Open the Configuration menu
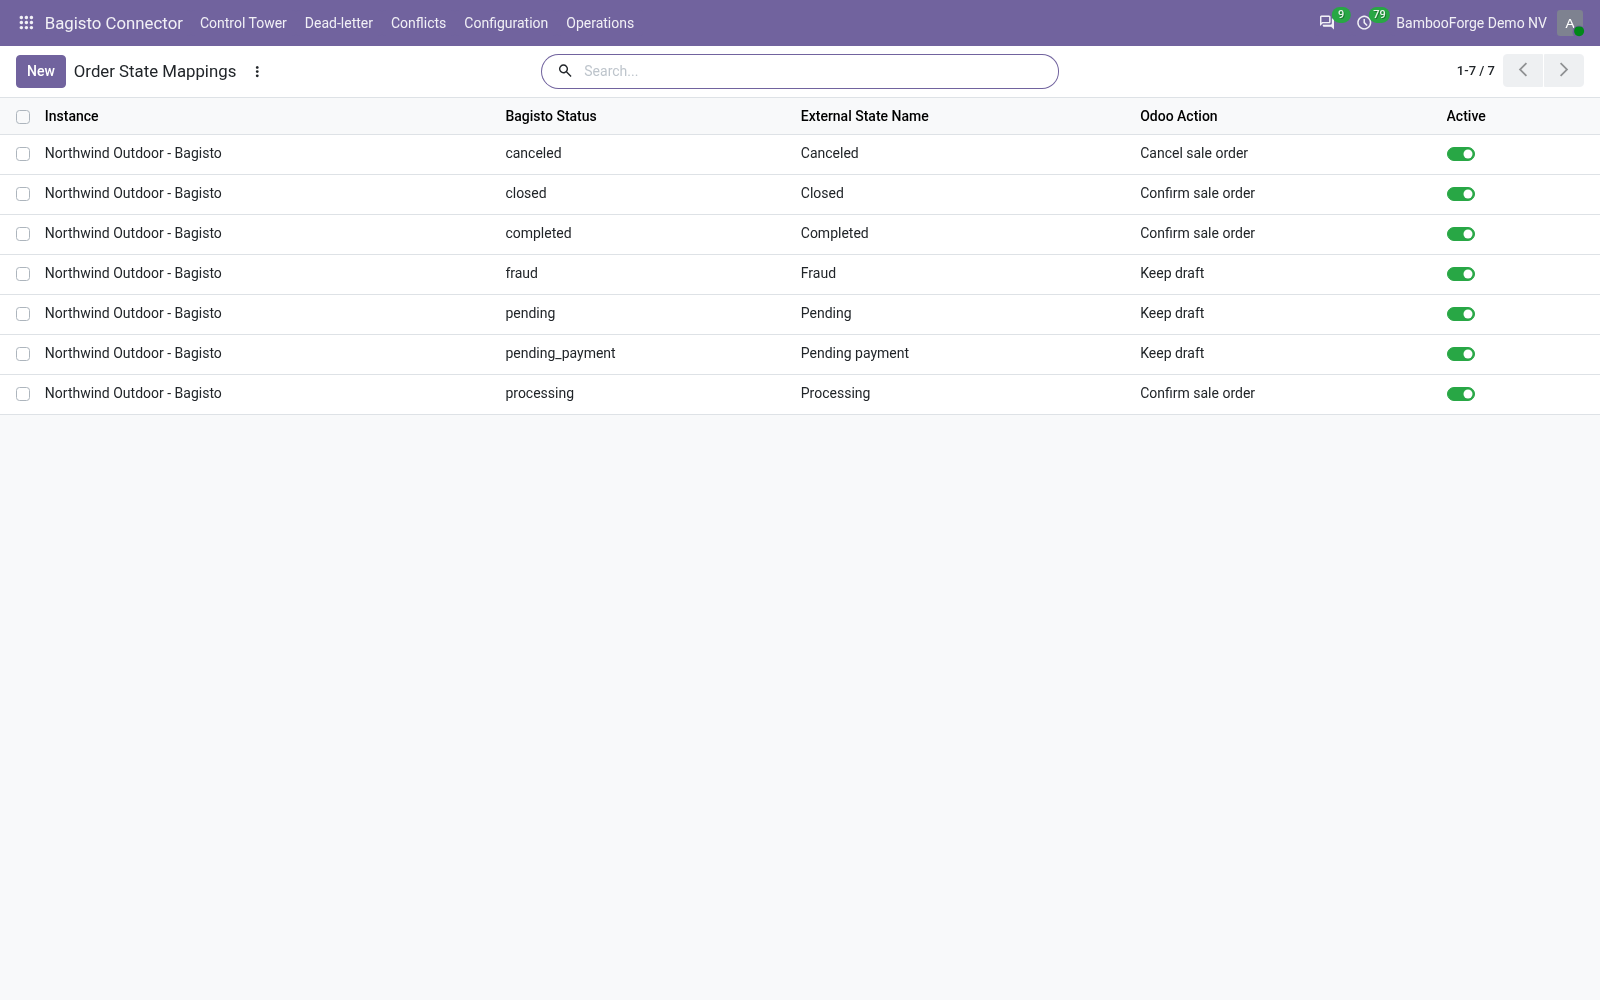The width and height of the screenshot is (1600, 1000). tap(506, 23)
